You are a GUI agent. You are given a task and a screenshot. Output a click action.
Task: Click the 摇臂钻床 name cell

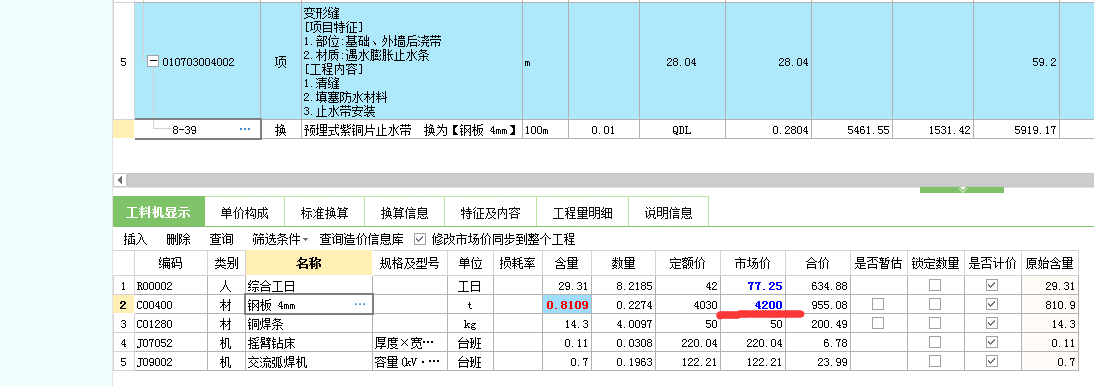coord(309,343)
